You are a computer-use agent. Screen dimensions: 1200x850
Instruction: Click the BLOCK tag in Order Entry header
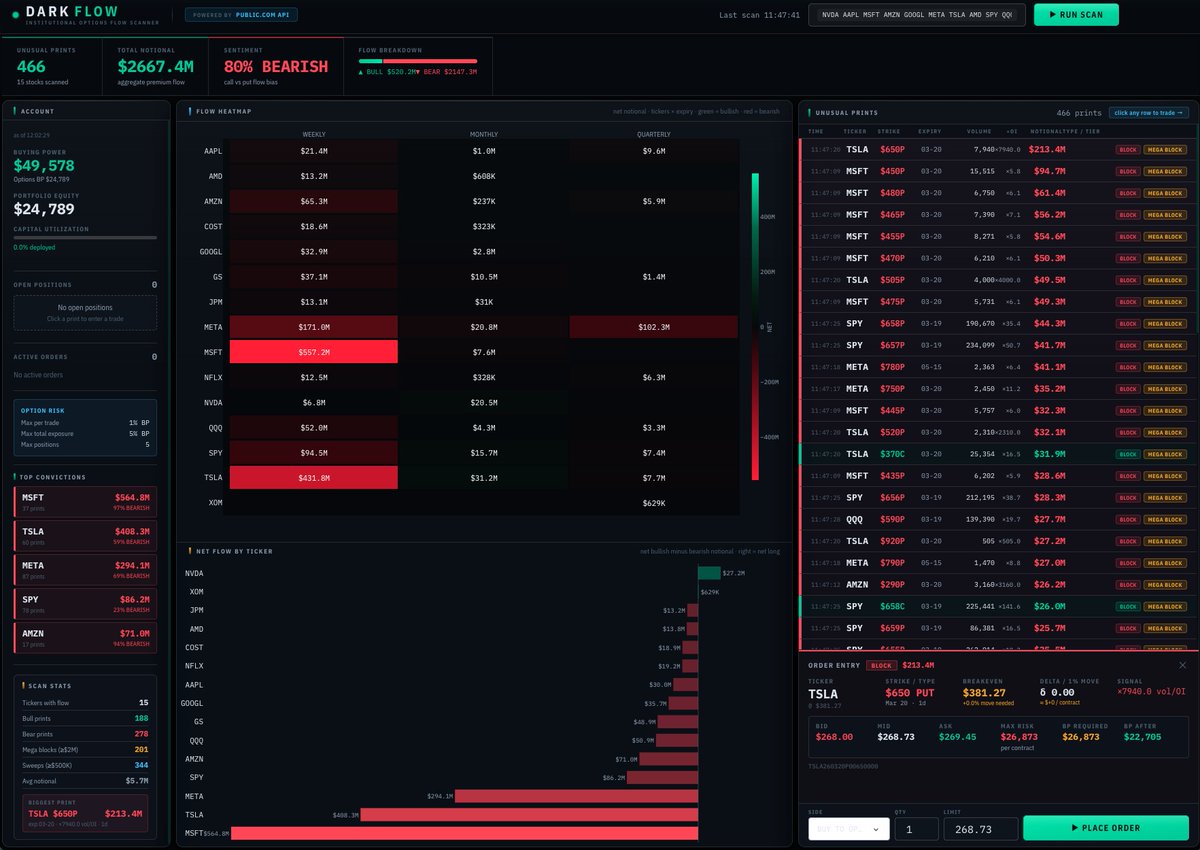point(881,665)
